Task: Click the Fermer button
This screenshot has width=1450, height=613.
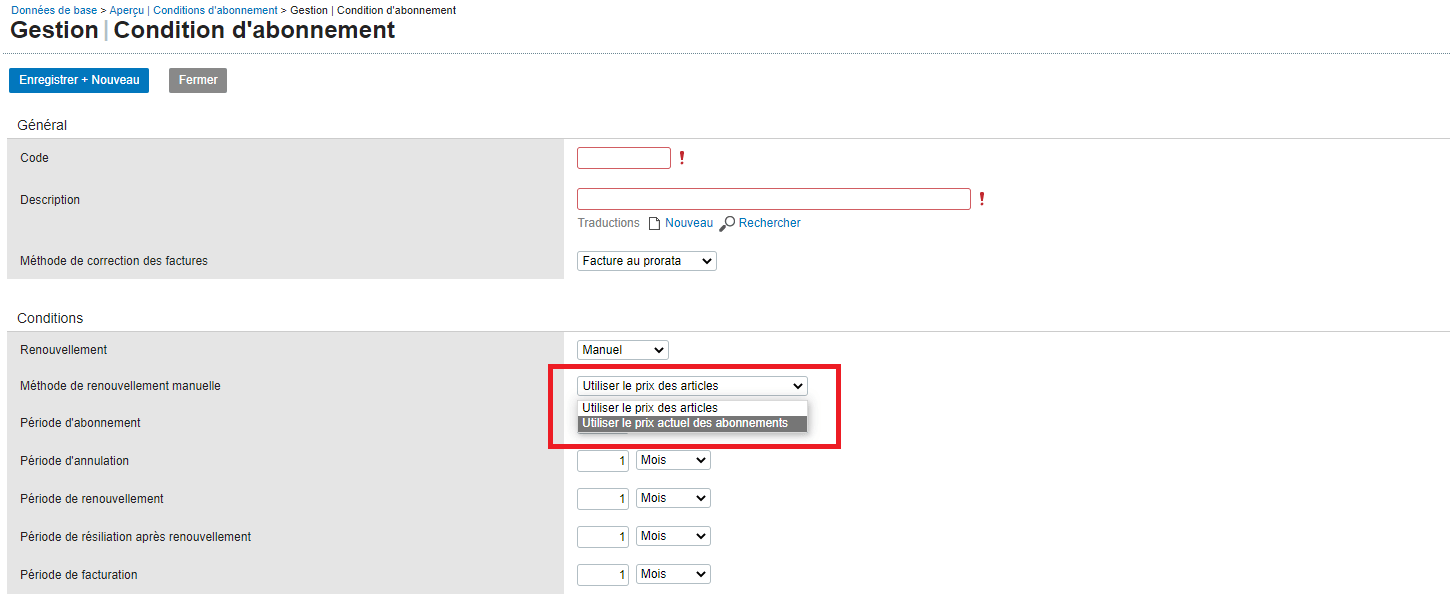Action: tap(198, 80)
